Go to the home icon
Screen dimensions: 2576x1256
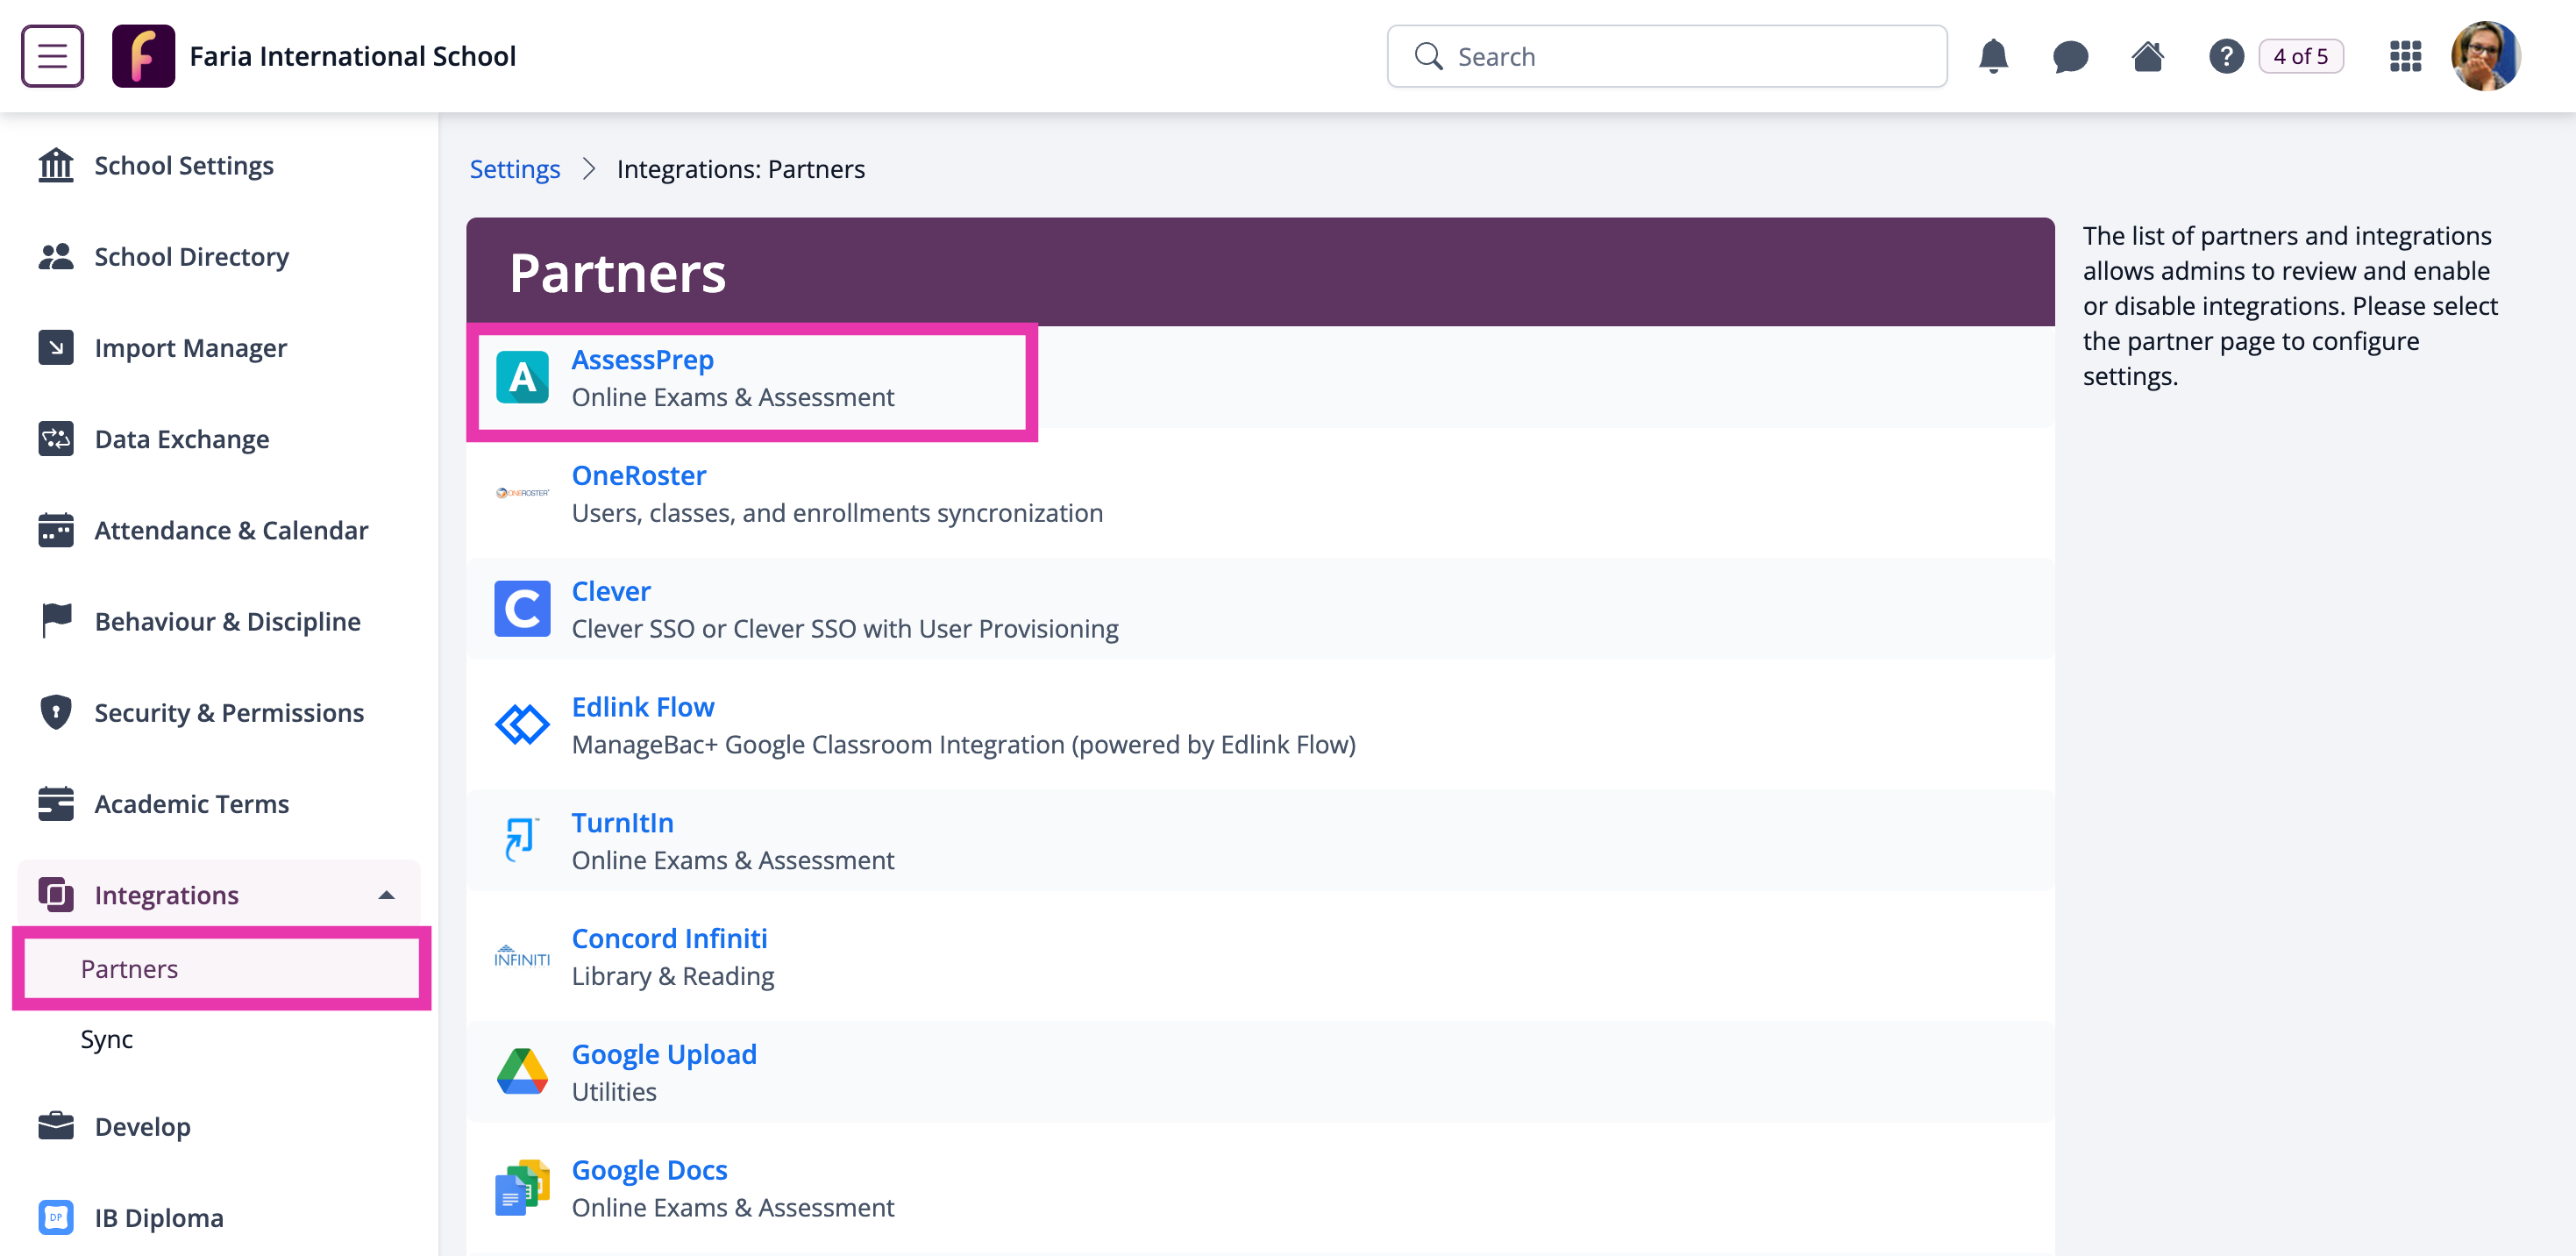[x=2147, y=56]
